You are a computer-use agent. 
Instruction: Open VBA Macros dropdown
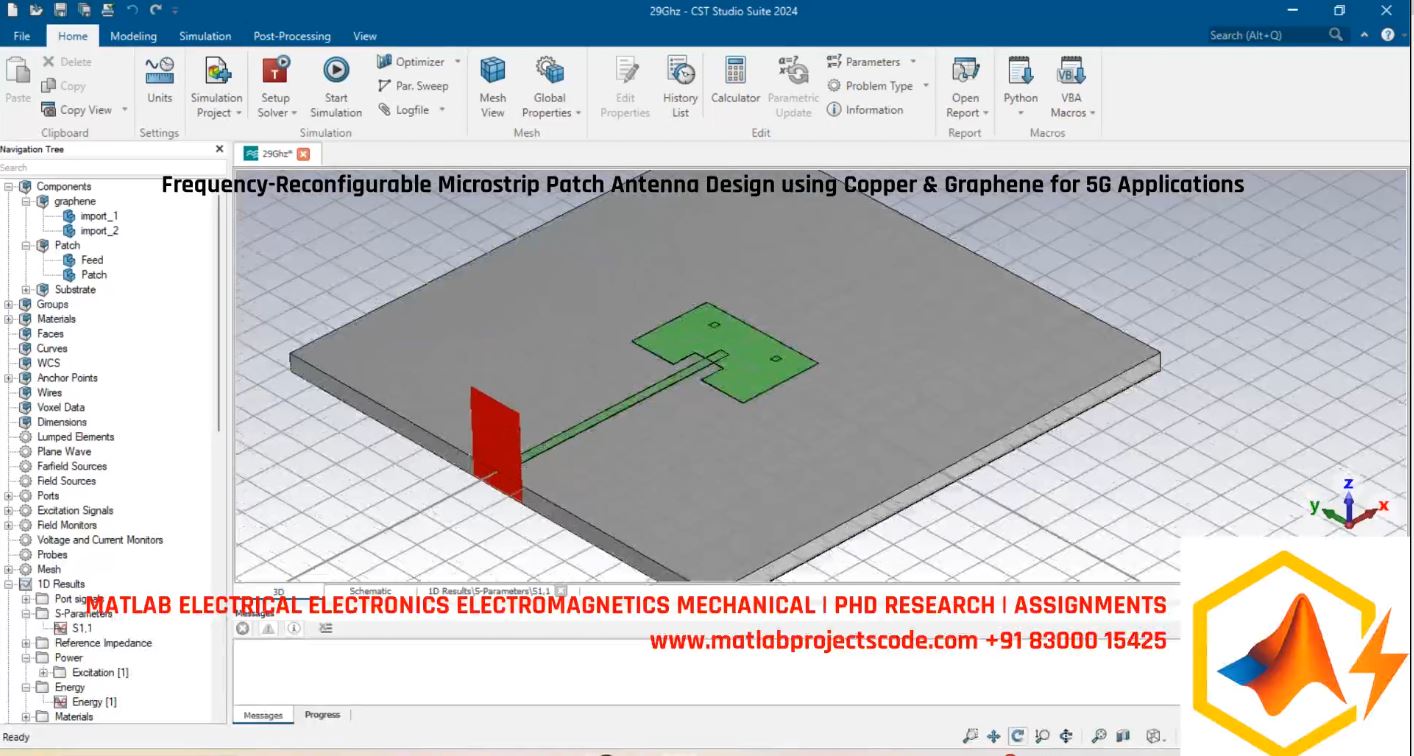[x=1071, y=106]
